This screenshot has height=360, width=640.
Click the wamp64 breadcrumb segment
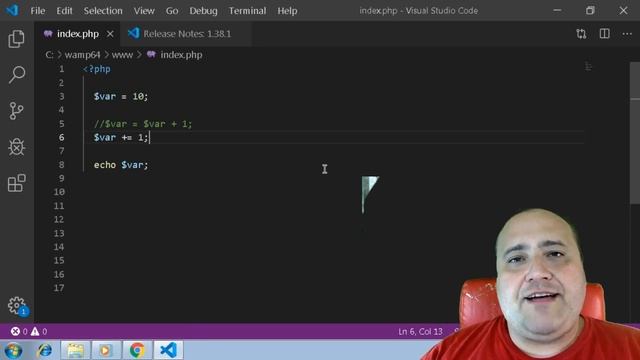point(82,55)
